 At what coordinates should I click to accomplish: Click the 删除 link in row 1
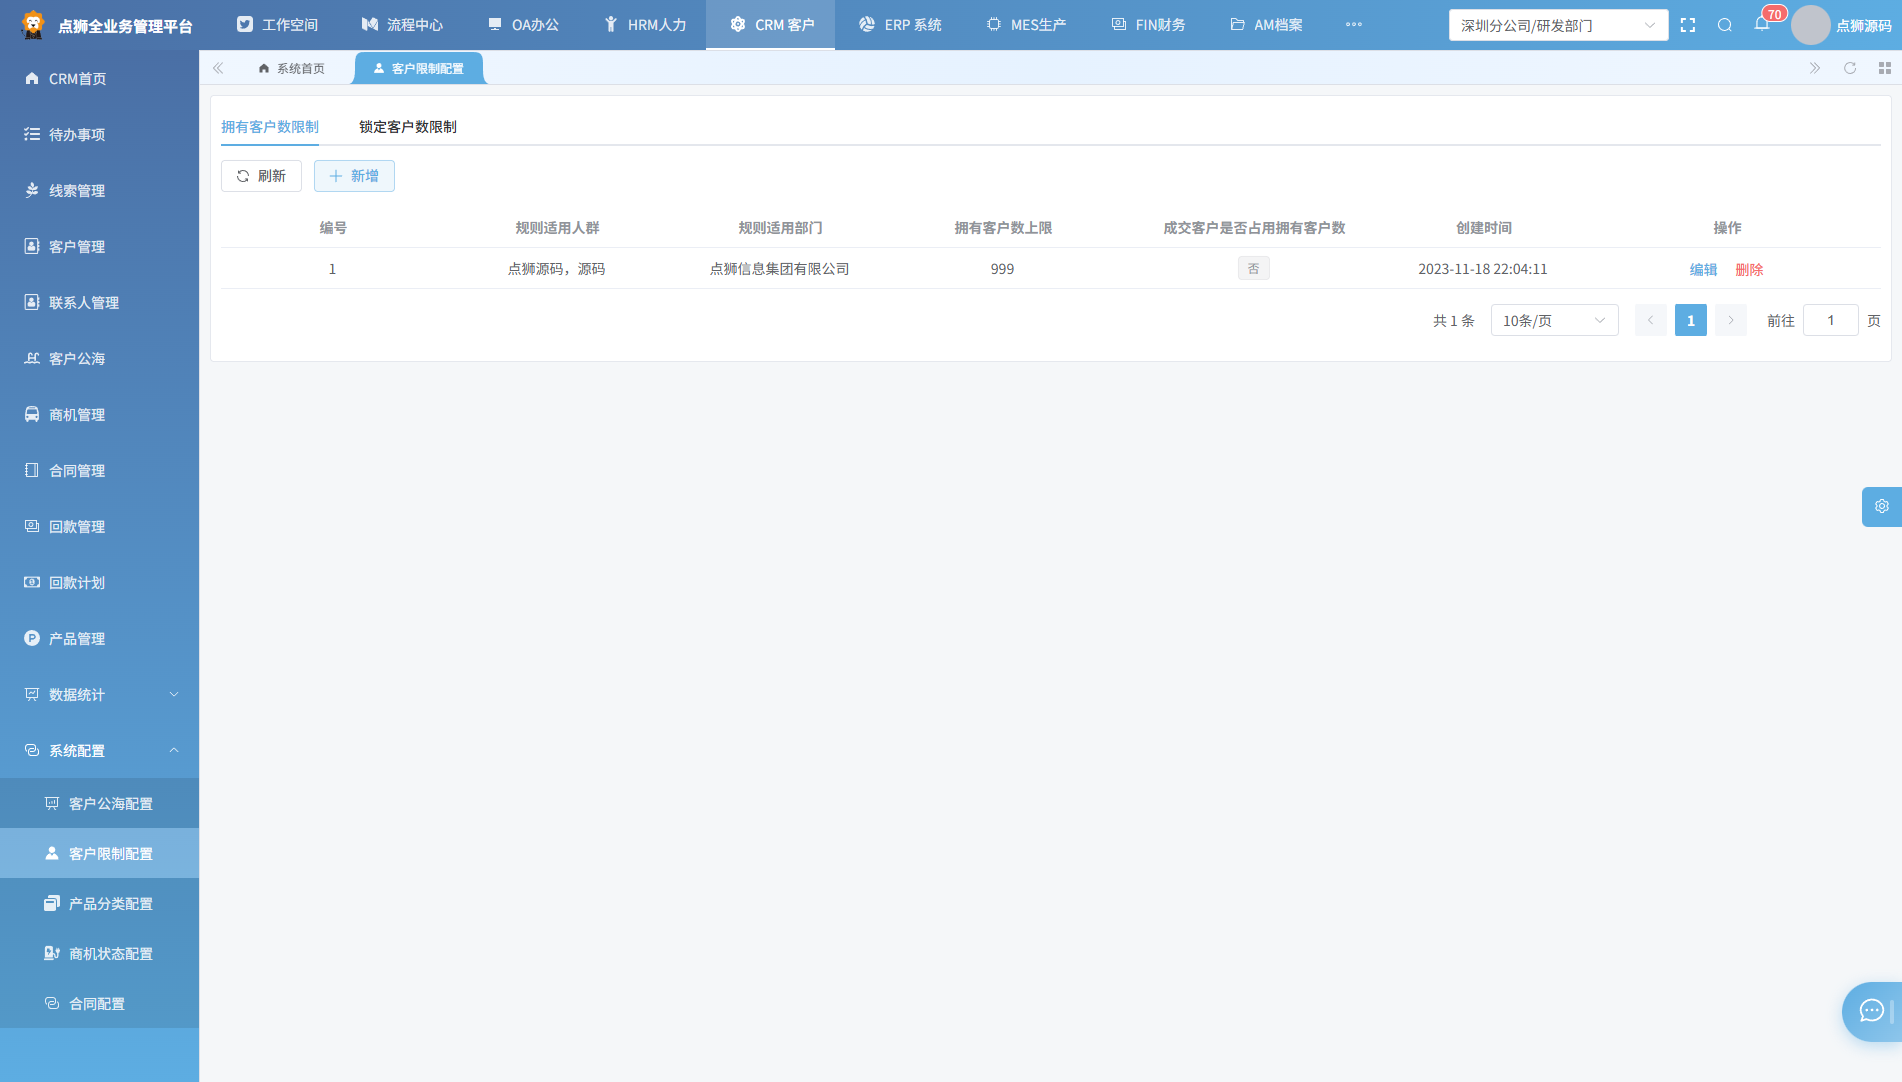(x=1749, y=270)
